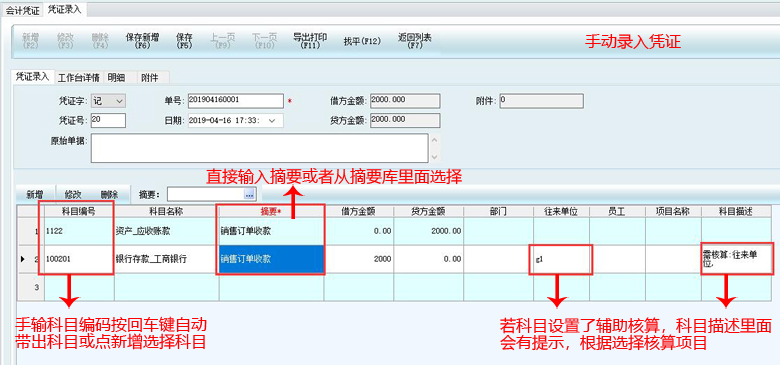Switch to the 工作台详情 tab

pyautogui.click(x=79, y=78)
